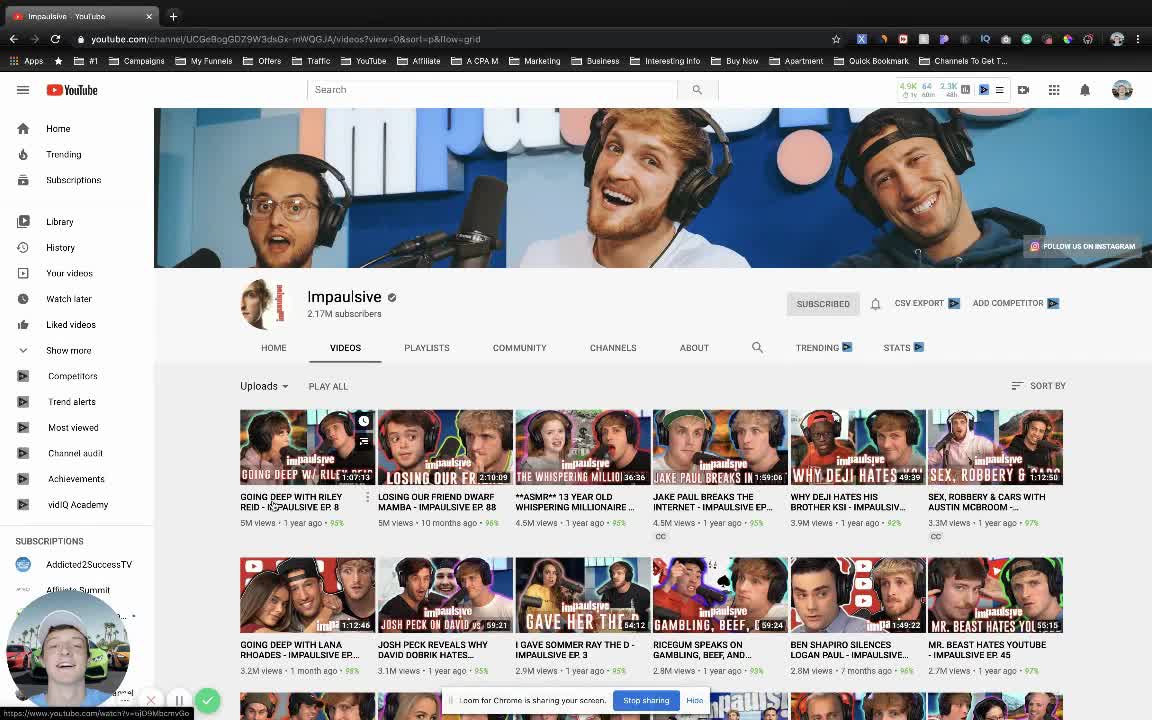The image size is (1152, 720).
Task: Open Going Deep With Riley Reid video thumbnail
Action: (307, 447)
